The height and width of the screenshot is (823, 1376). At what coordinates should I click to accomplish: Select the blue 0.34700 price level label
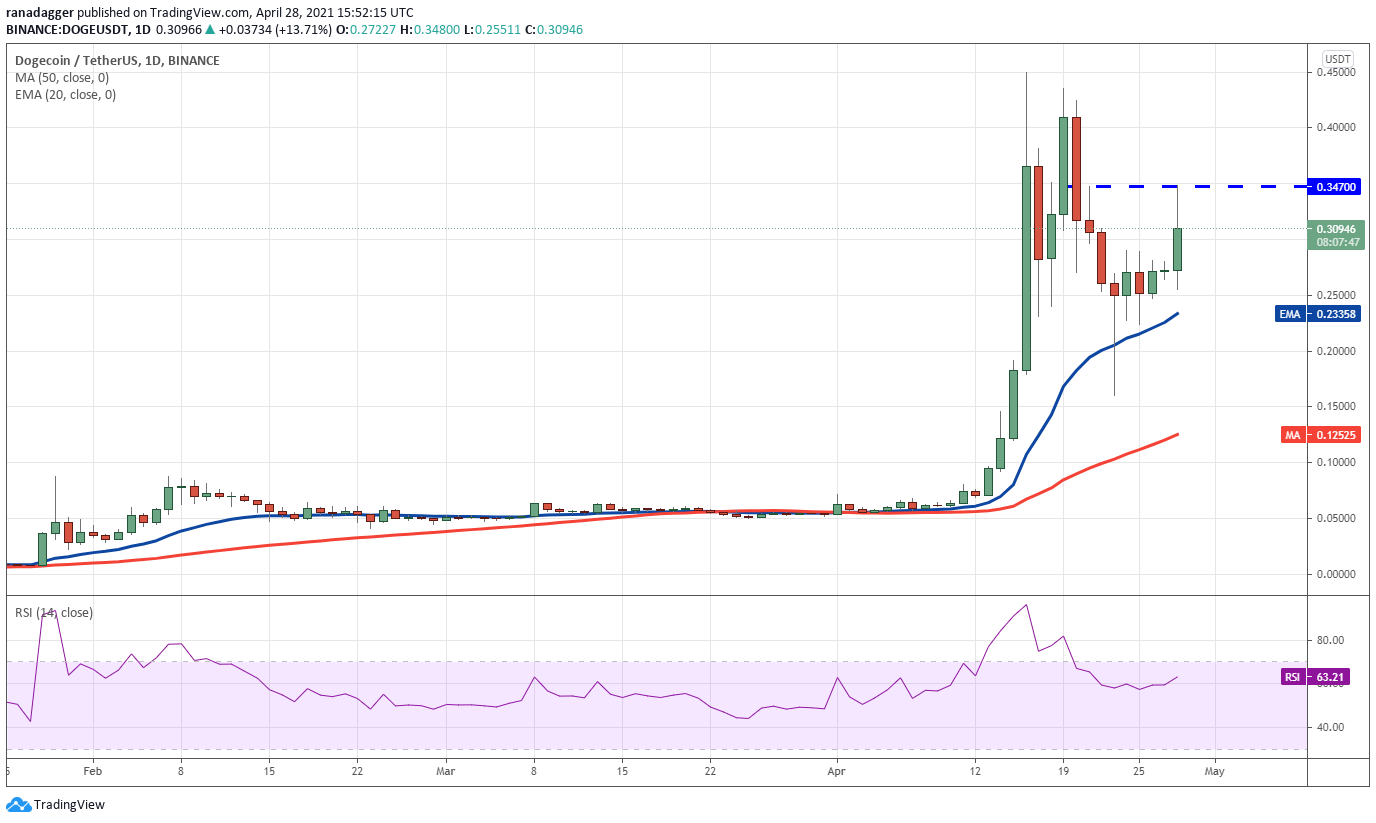[x=1336, y=187]
